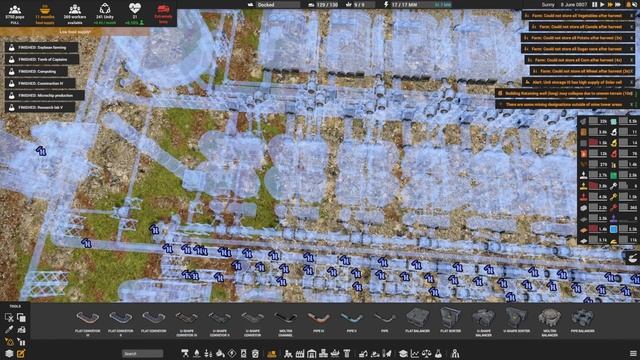Open the power lightning build category
Screen dimensions: 640x360
[232, 353]
